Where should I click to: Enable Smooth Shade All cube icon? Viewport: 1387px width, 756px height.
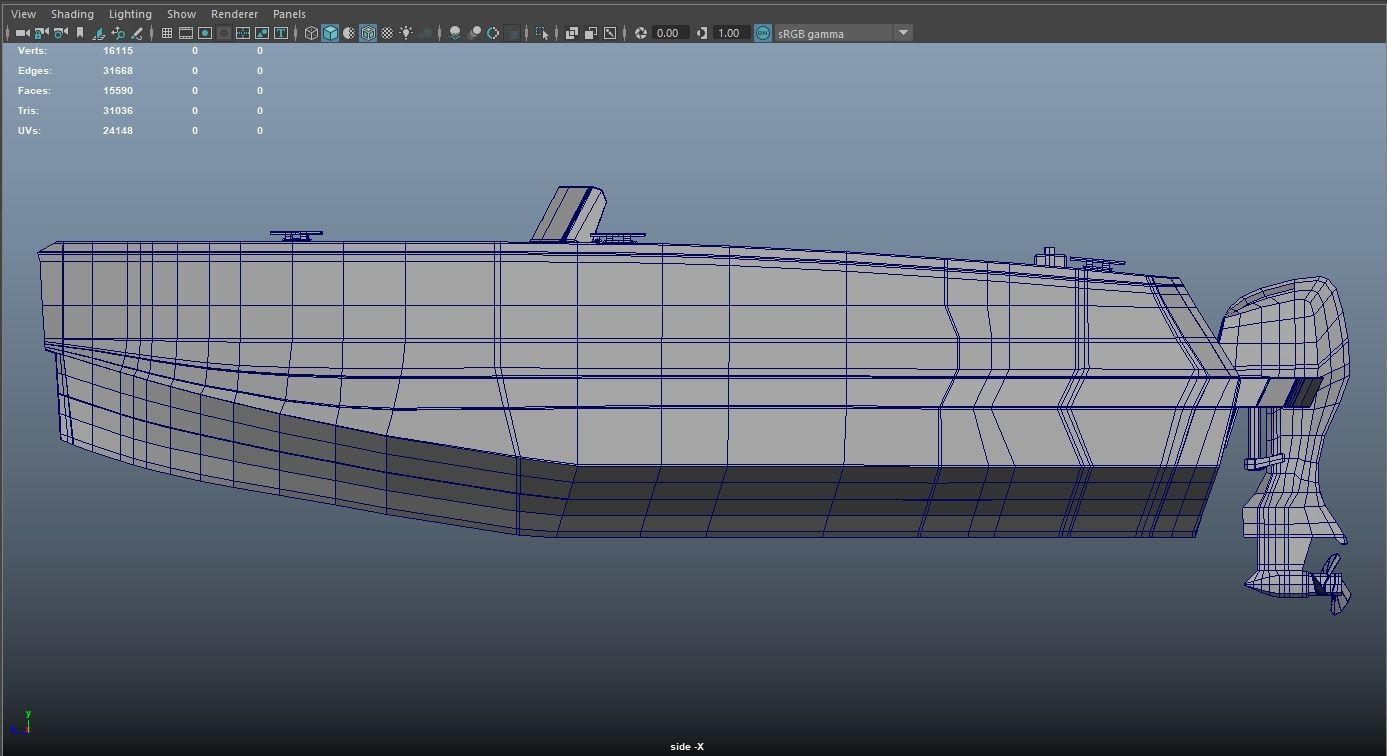(330, 33)
